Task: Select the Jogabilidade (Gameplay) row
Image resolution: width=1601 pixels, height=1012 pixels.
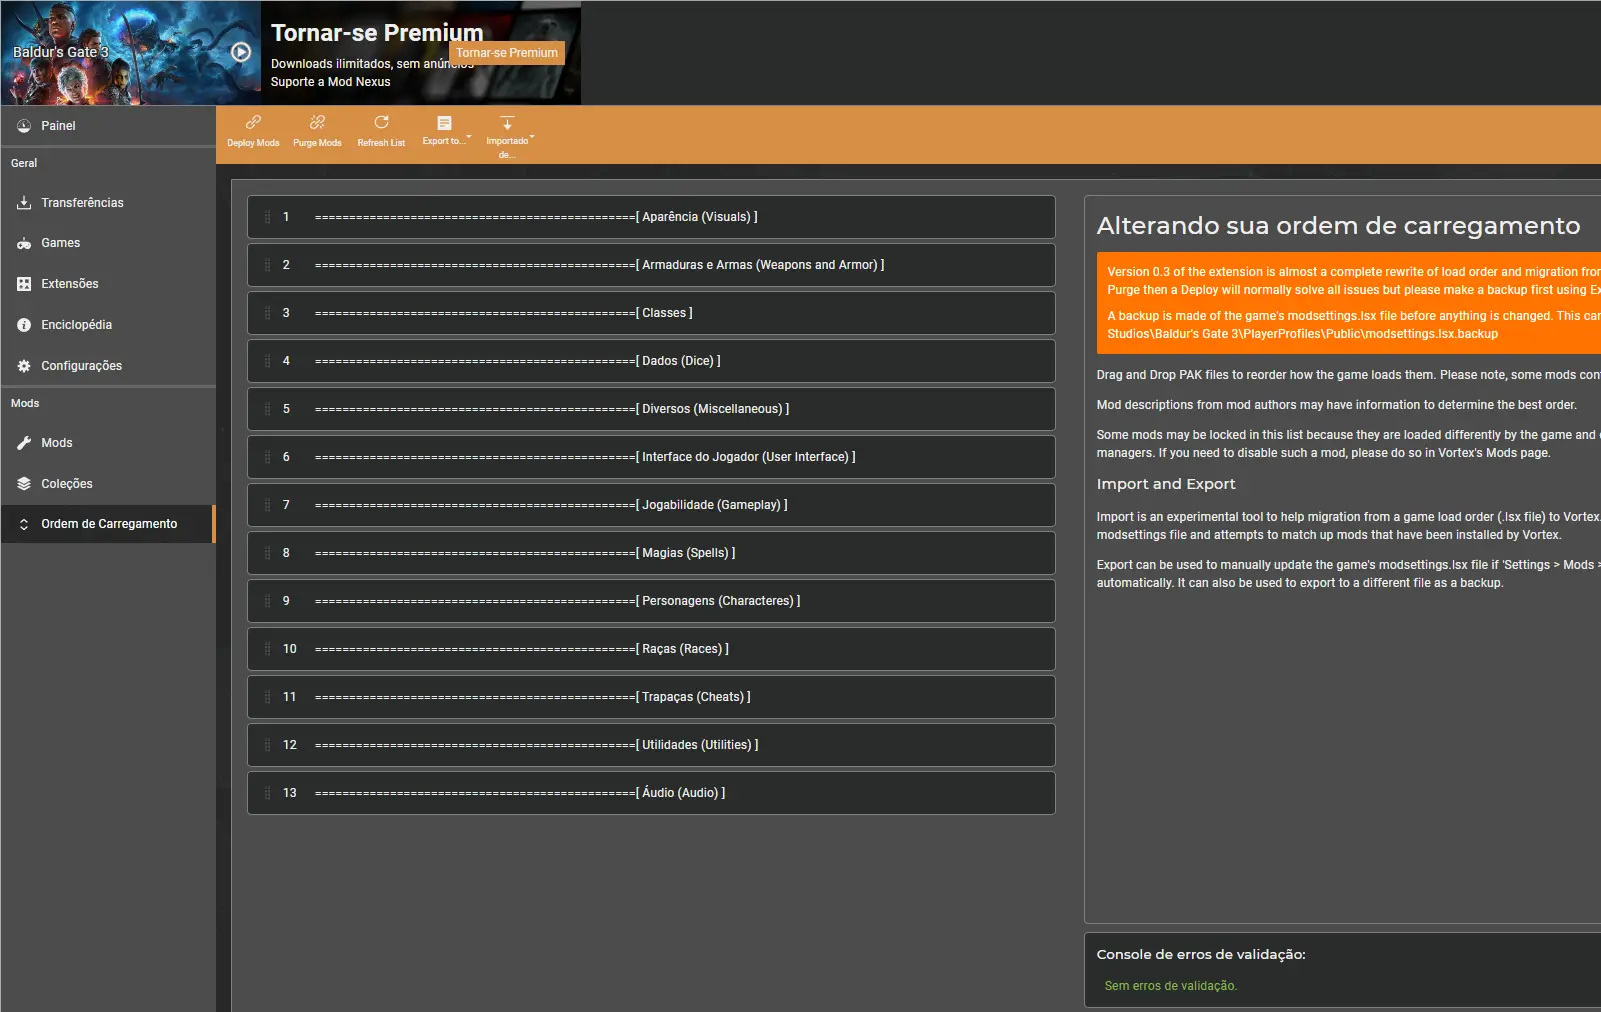Action: click(x=651, y=505)
